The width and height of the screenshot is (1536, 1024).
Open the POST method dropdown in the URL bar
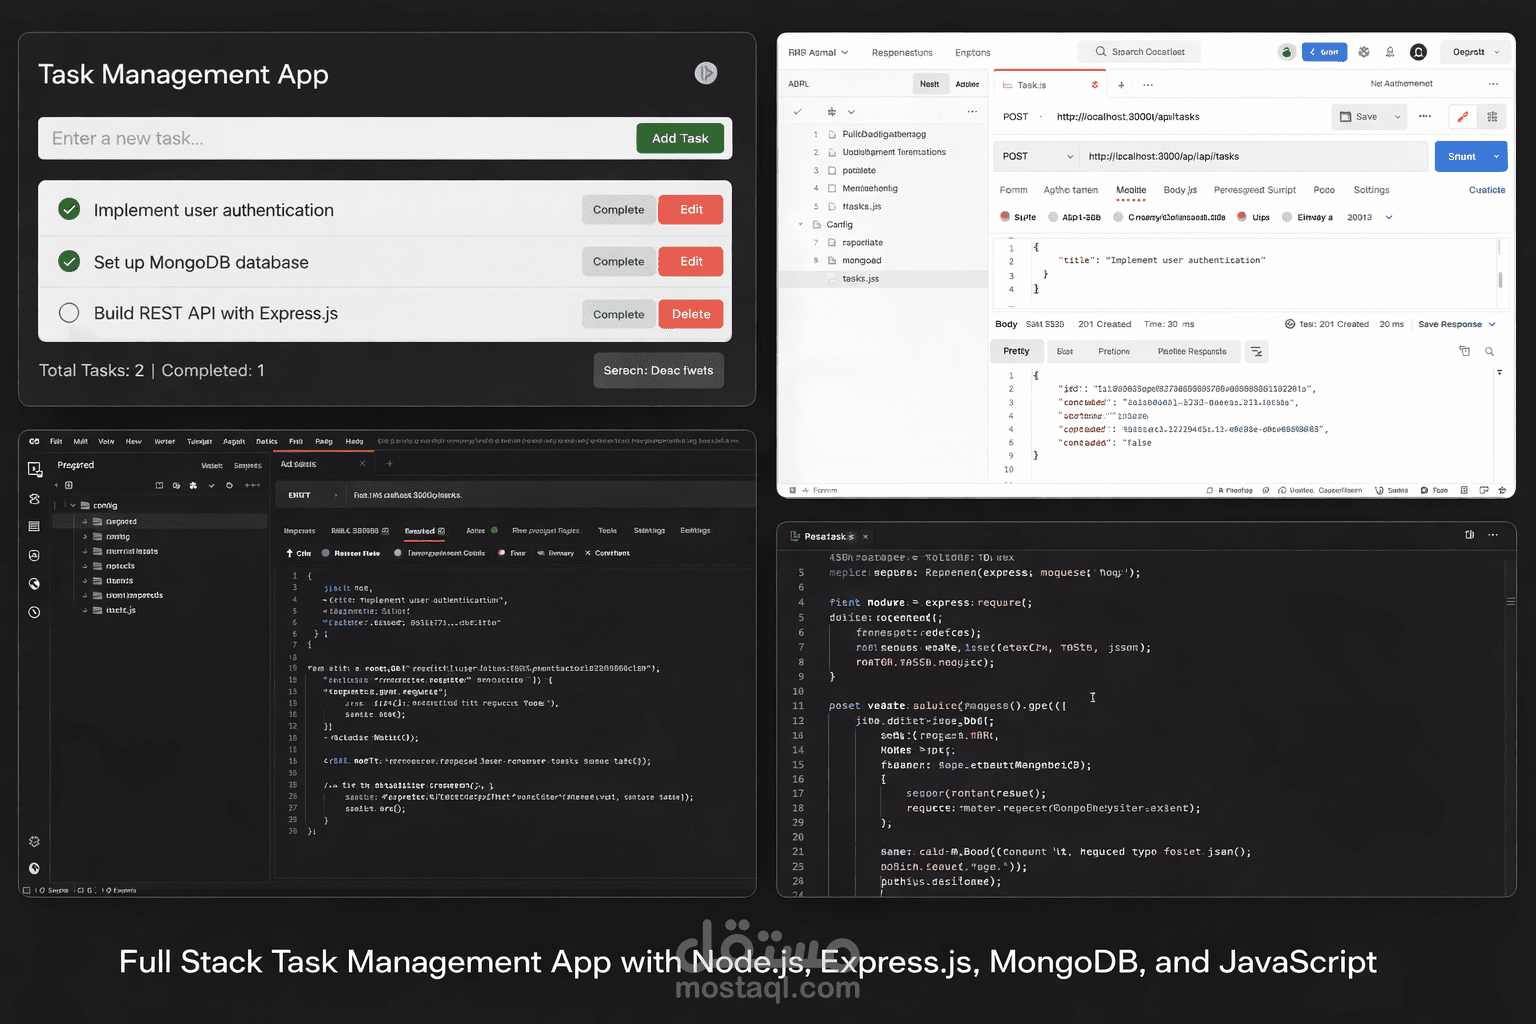tap(1040, 157)
